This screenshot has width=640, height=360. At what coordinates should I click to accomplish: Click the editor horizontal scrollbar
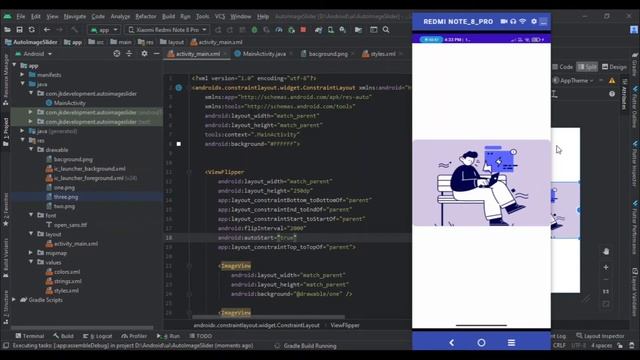point(269,317)
